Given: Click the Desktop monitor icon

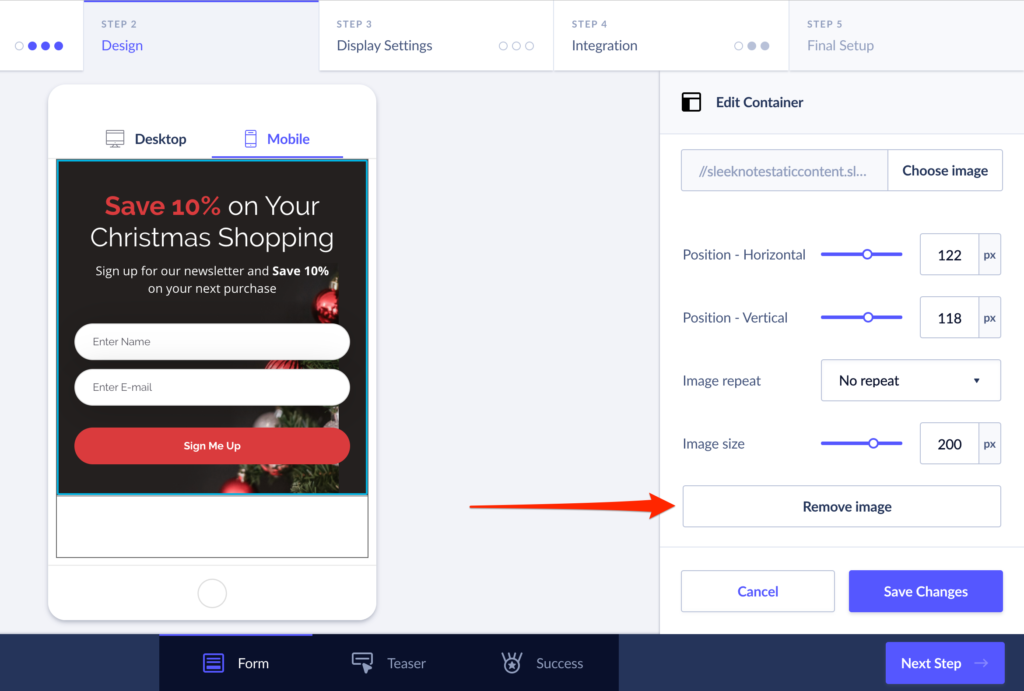Looking at the screenshot, I should [x=115, y=139].
